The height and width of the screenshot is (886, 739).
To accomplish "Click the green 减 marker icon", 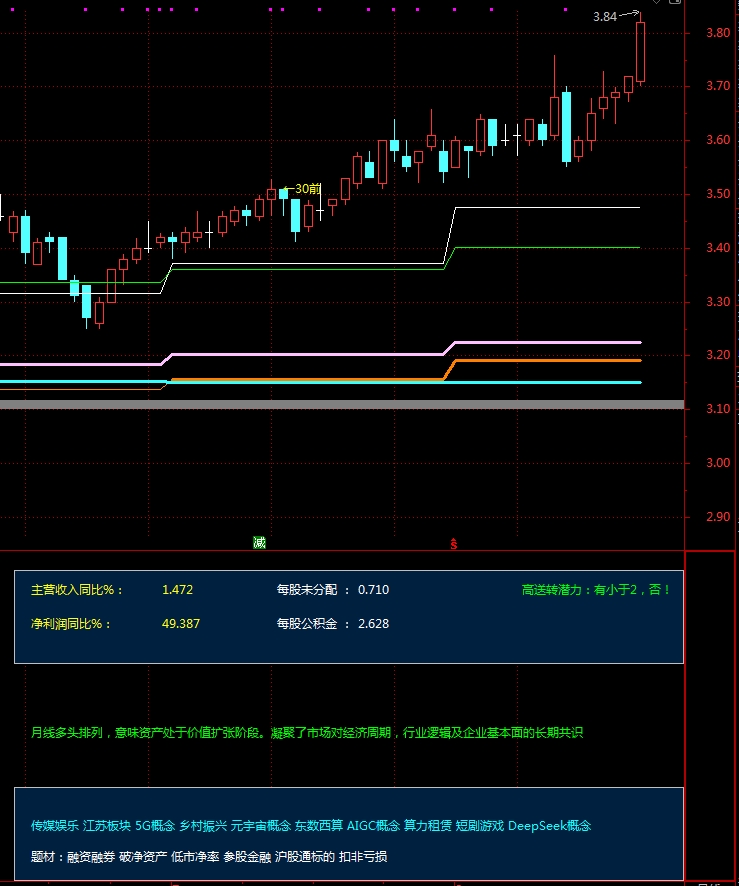I will (259, 543).
